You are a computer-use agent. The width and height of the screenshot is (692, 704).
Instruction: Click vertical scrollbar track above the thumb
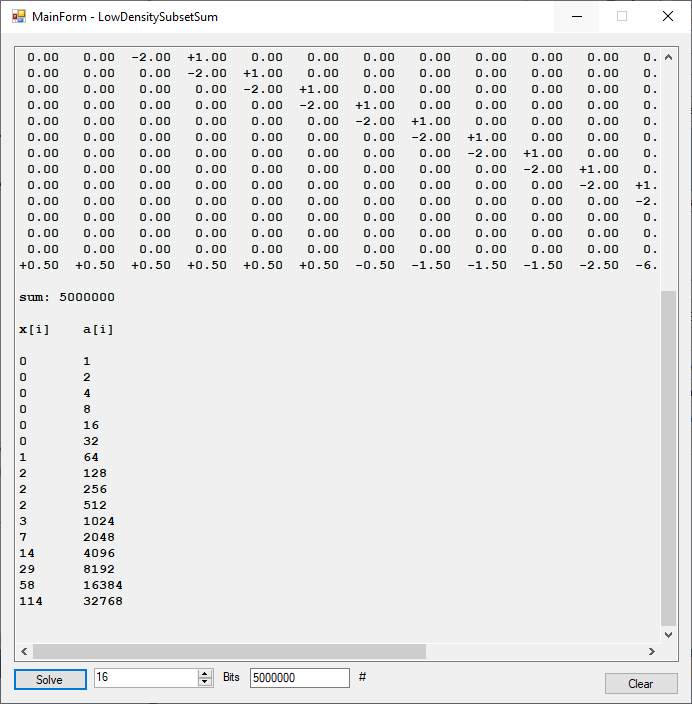click(669, 170)
